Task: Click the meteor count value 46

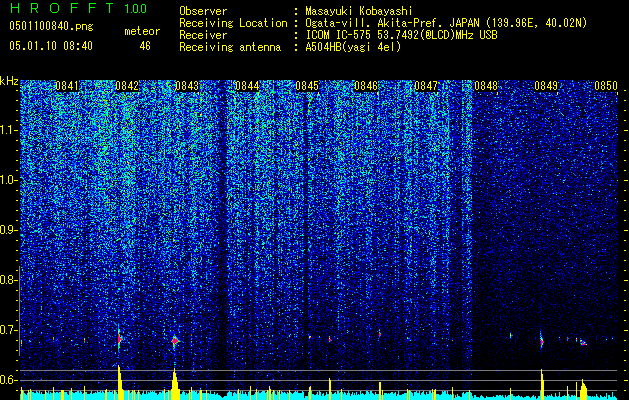Action: pos(145,46)
